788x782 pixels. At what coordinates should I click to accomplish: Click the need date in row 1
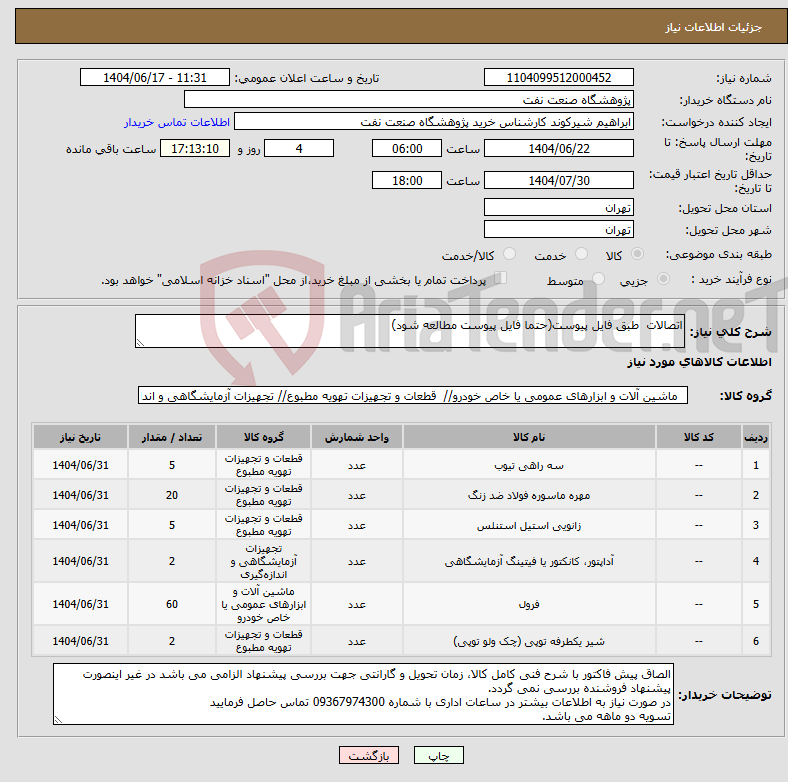coord(80,465)
